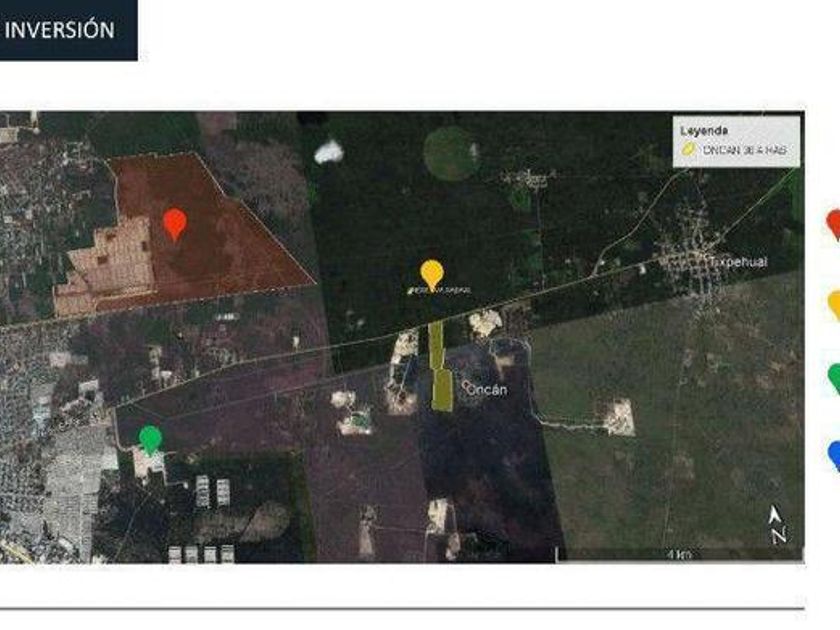Click the north arrow compass icon
This screenshot has height=630, width=840.
pyautogui.click(x=777, y=523)
